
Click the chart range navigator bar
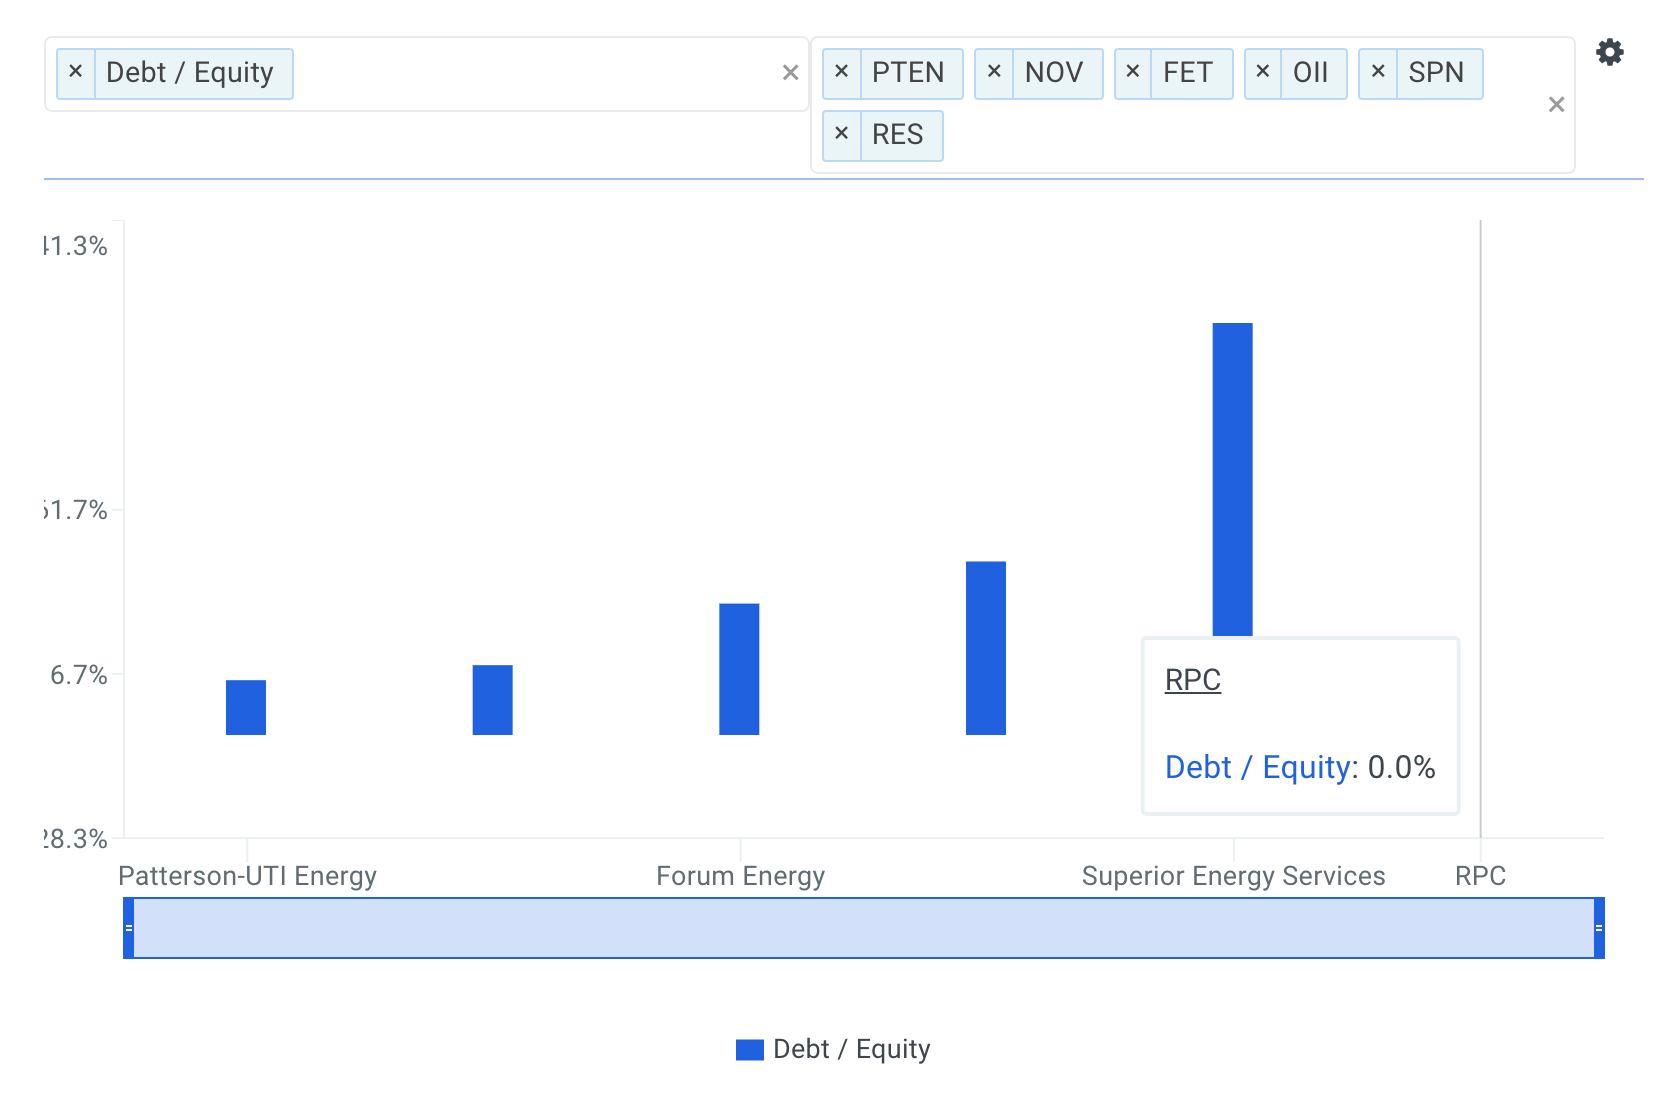(x=864, y=928)
